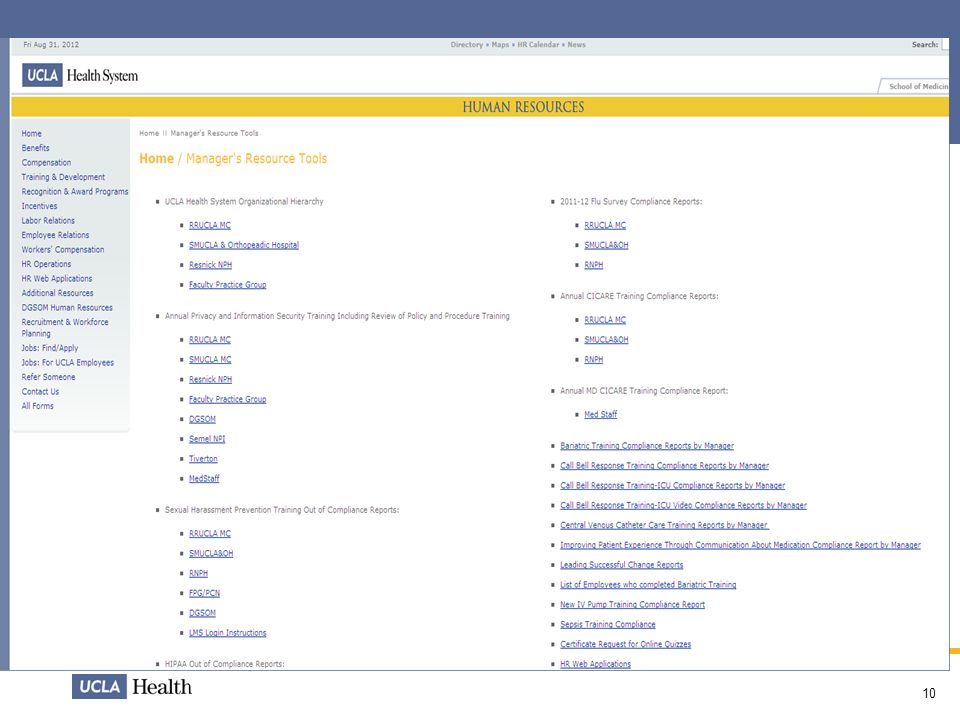The height and width of the screenshot is (720, 960).
Task: Open RRUCLA MC under Organizational Hierarchy
Action: [x=210, y=225]
